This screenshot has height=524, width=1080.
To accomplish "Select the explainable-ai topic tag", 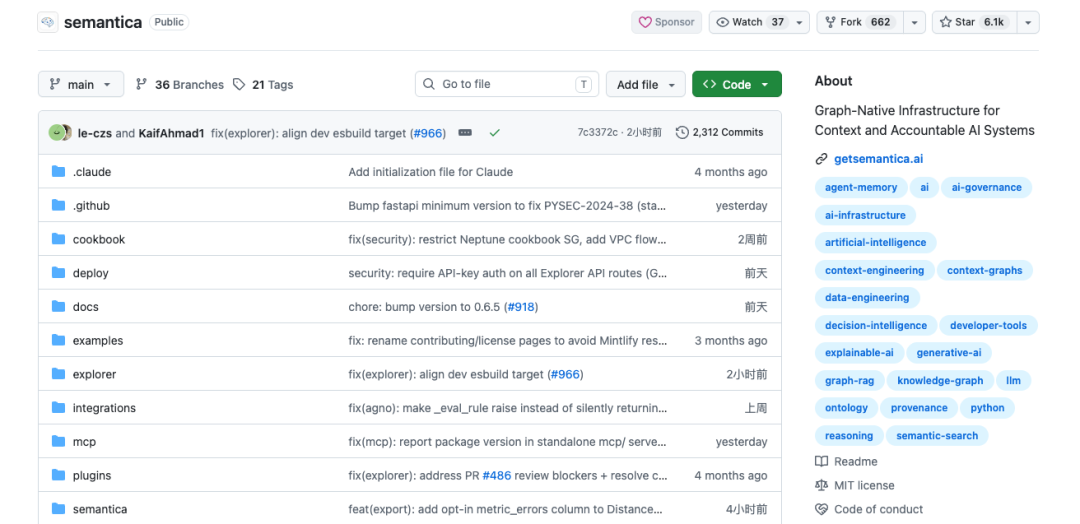I will click(x=859, y=353).
